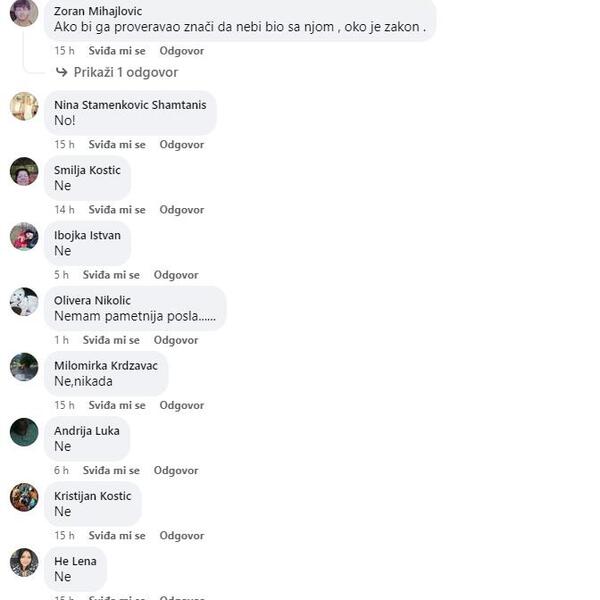
Task: Click Nina Stamenkovic Shamtanis avatar
Action: (24, 106)
